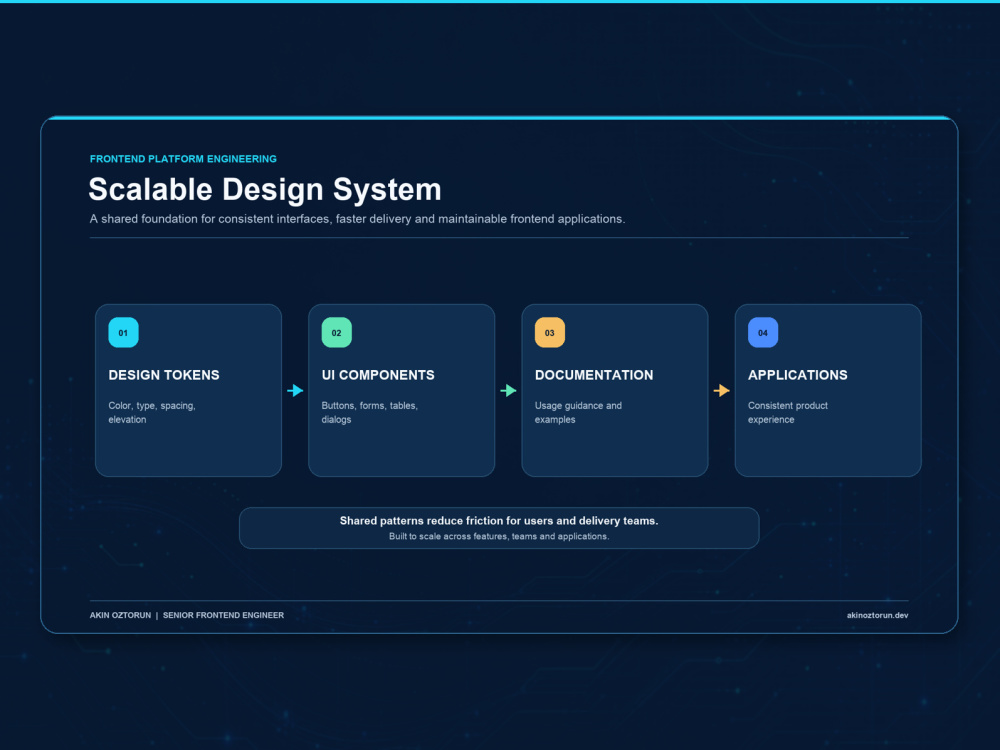Click the 01 cyan step badge
Screen dimensions: 1000x750
point(123,332)
